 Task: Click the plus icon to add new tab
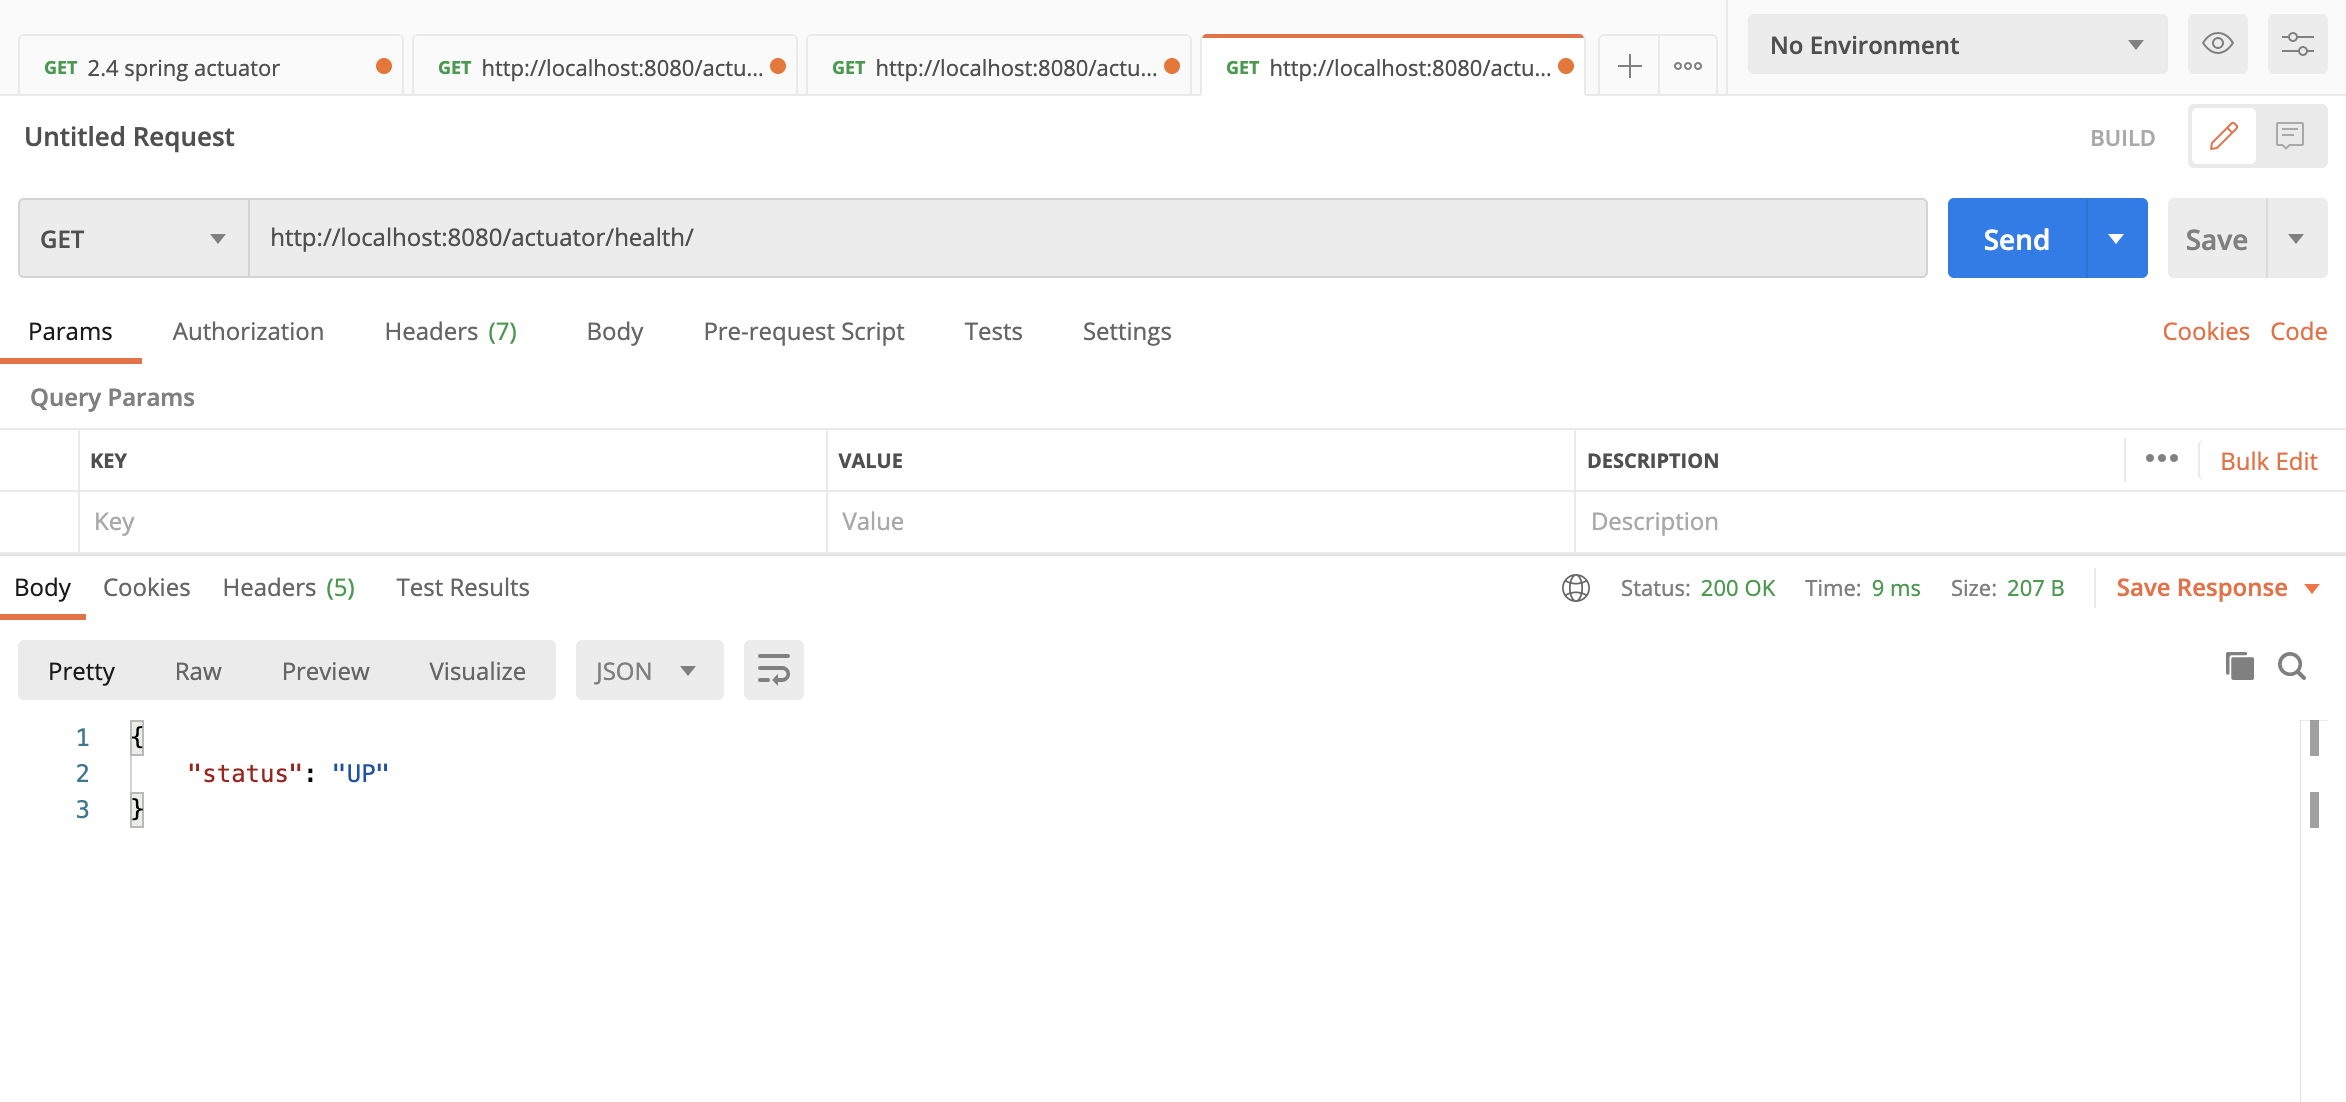click(1629, 67)
